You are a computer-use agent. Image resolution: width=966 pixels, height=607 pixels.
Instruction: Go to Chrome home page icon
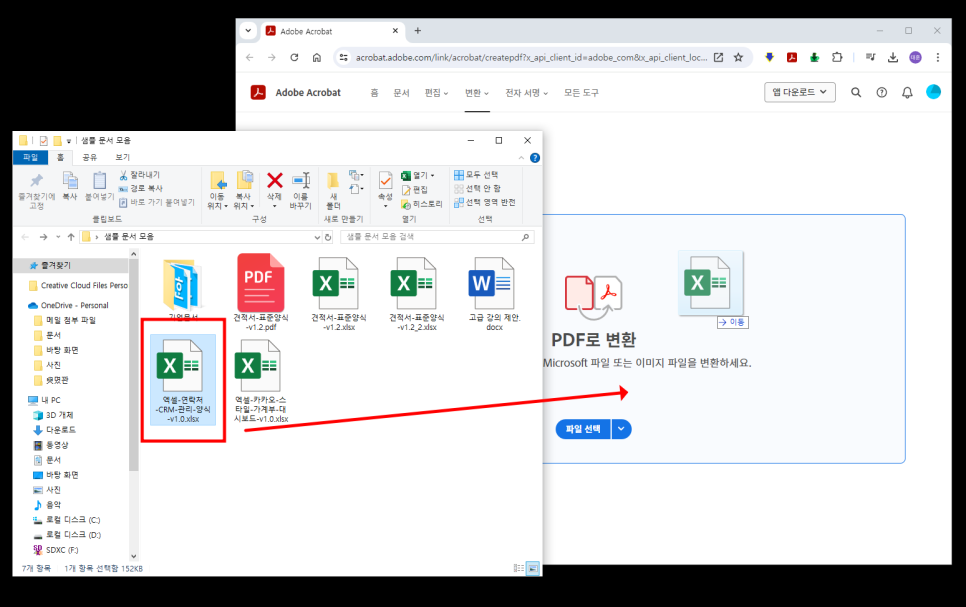click(x=317, y=57)
